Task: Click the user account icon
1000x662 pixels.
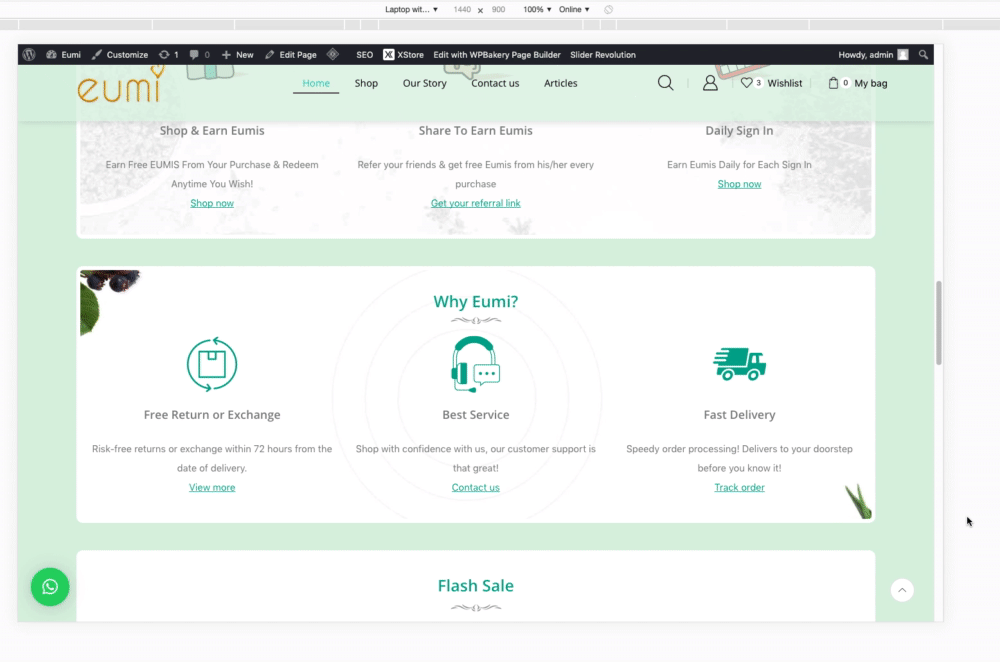Action: click(x=710, y=83)
